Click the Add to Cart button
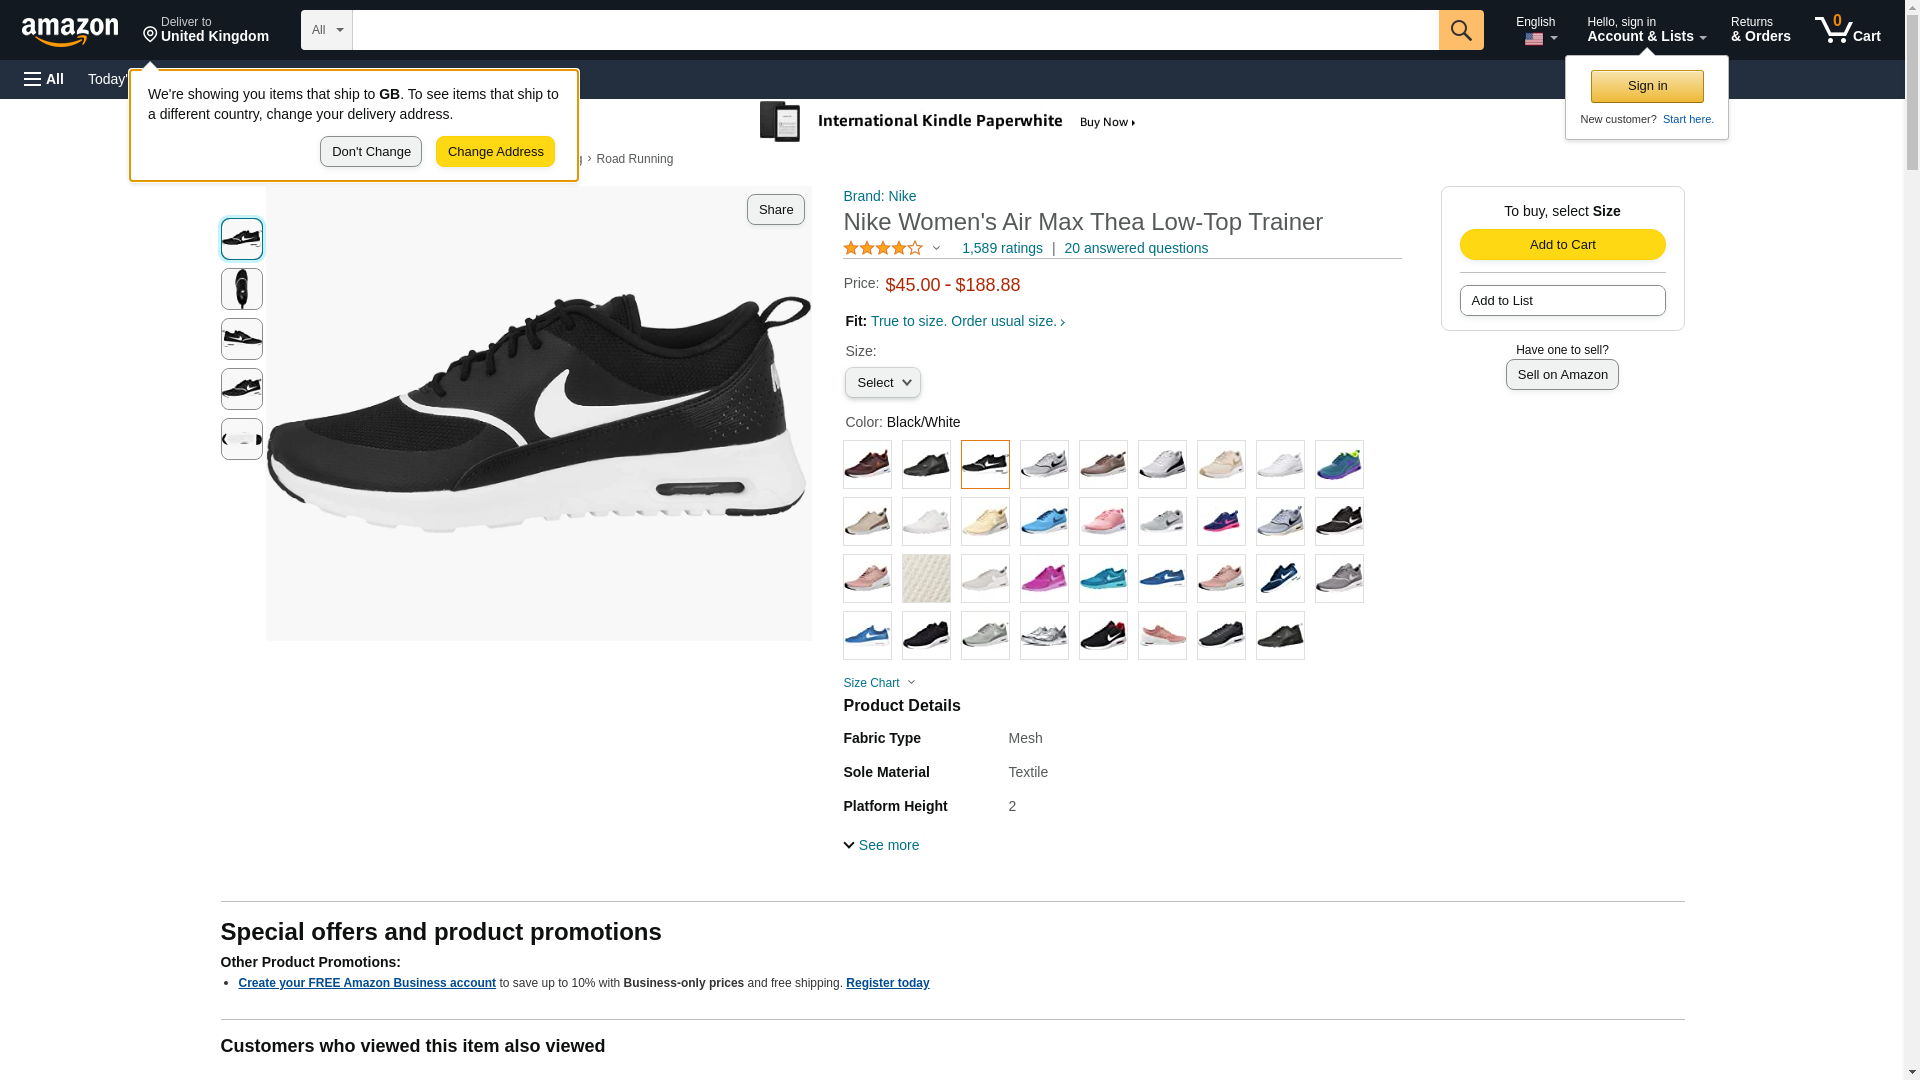The width and height of the screenshot is (1920, 1080). [1561, 245]
